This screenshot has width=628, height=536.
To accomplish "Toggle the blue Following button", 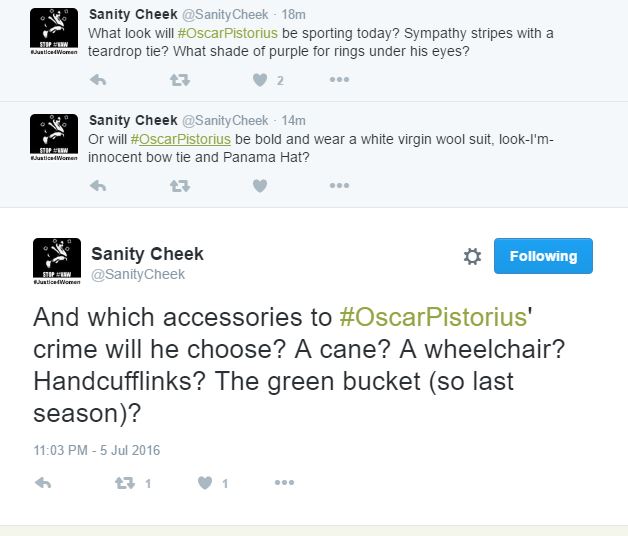I will (x=543, y=256).
